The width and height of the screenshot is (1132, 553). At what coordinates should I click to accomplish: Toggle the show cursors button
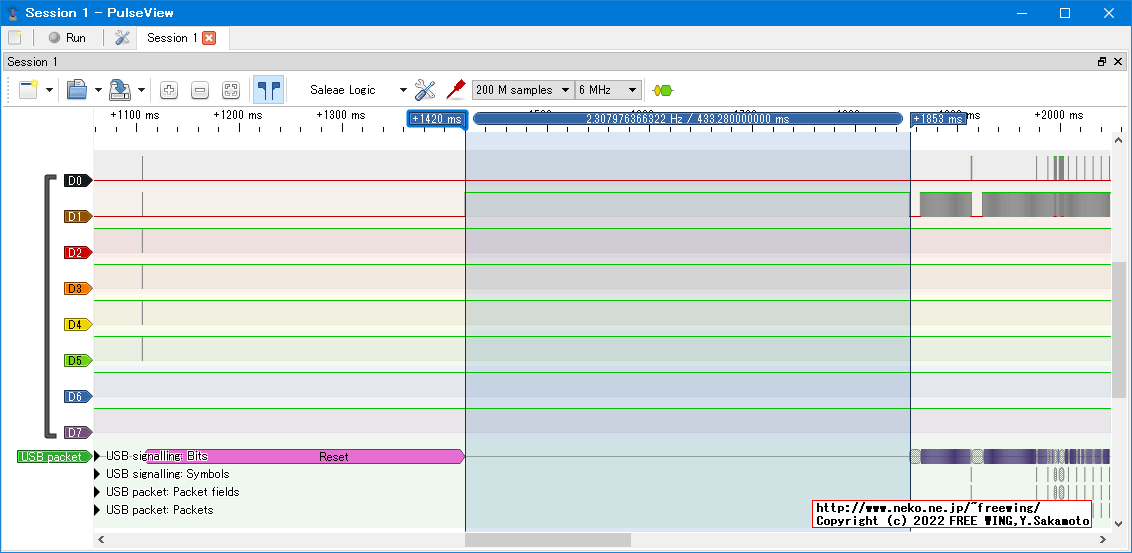coord(267,90)
